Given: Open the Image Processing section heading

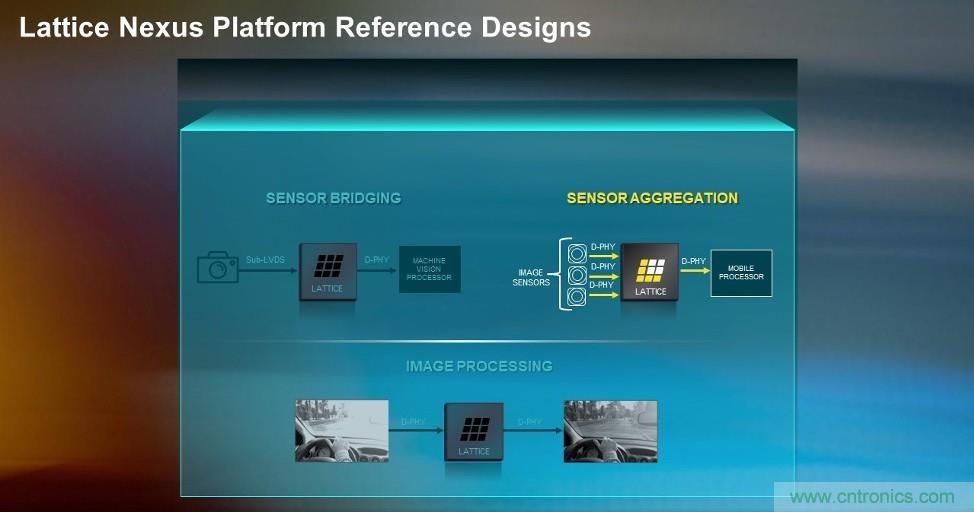Looking at the screenshot, I should 479,366.
